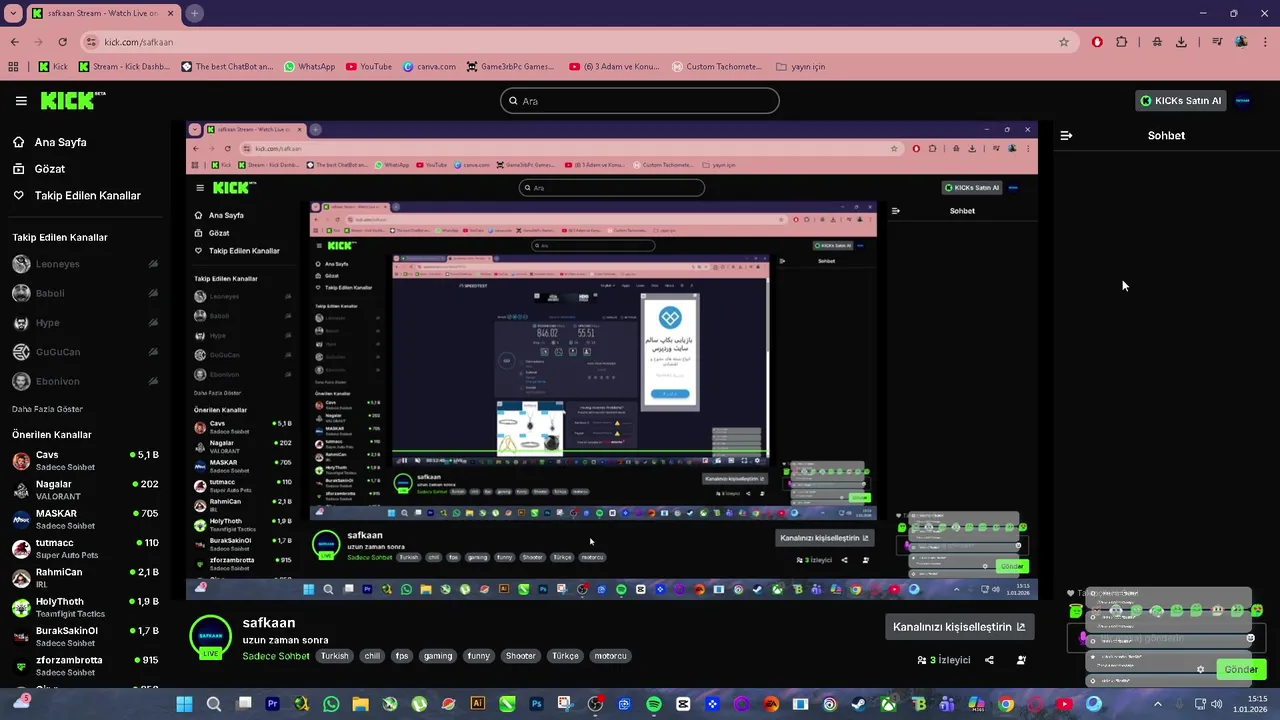Open tab search dropdown arrow
This screenshot has height=720, width=1280.
point(14,13)
